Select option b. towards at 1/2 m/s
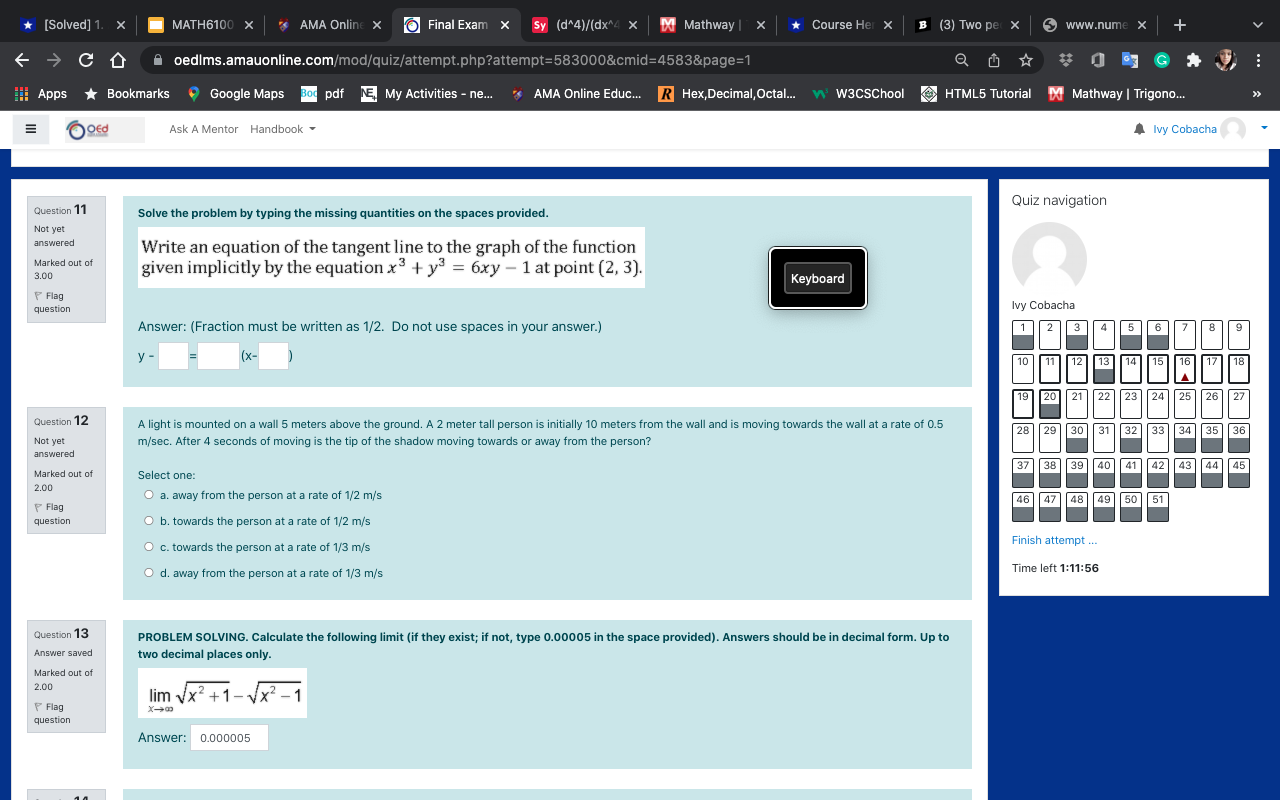This screenshot has width=1280, height=800. [149, 521]
